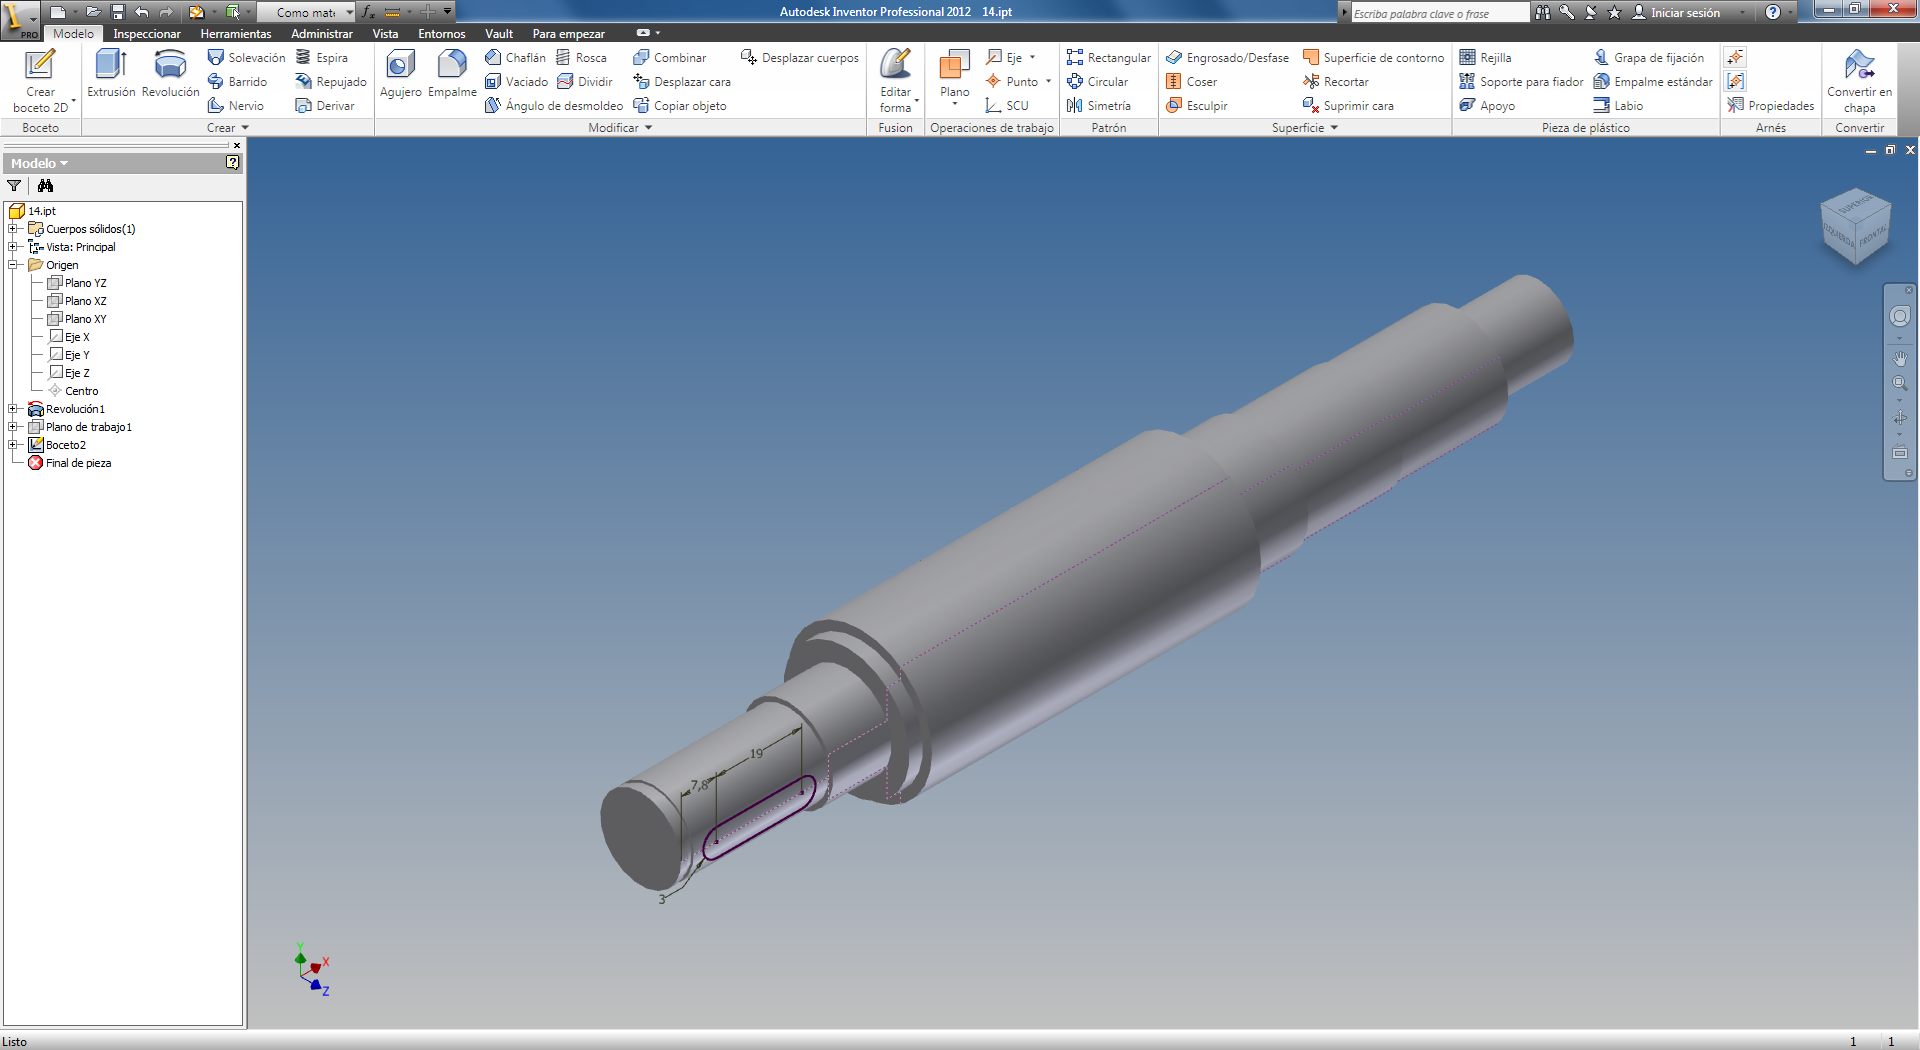Click the search keyword input field
Image resolution: width=1920 pixels, height=1050 pixels.
click(x=1440, y=13)
